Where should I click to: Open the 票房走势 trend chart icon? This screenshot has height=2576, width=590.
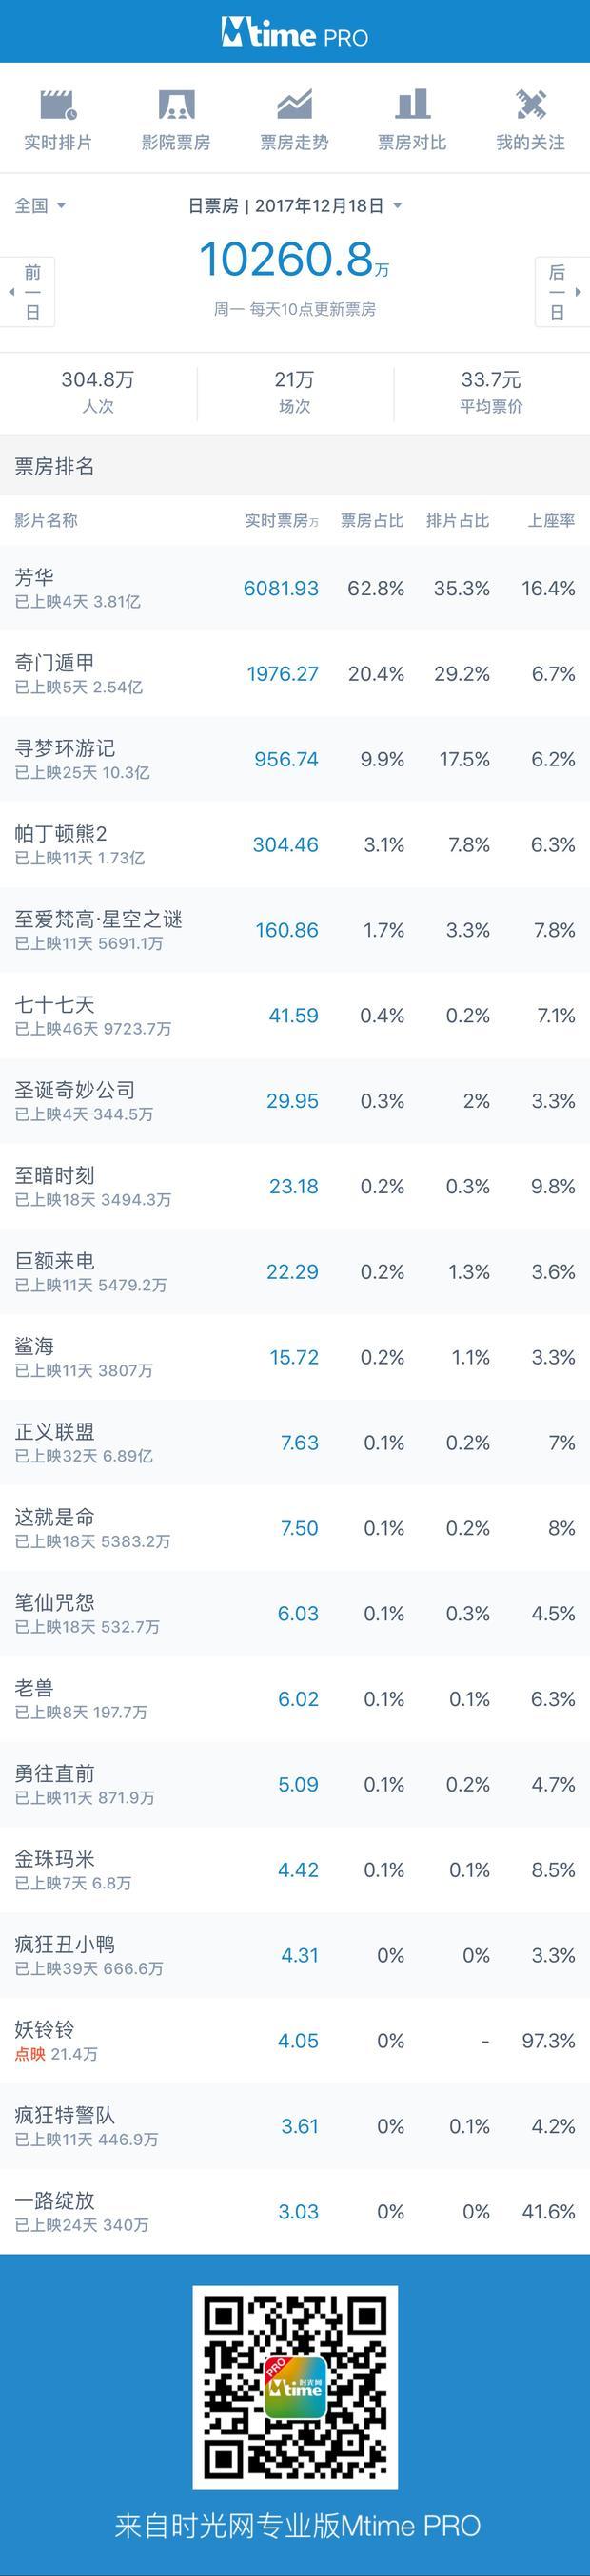294,105
